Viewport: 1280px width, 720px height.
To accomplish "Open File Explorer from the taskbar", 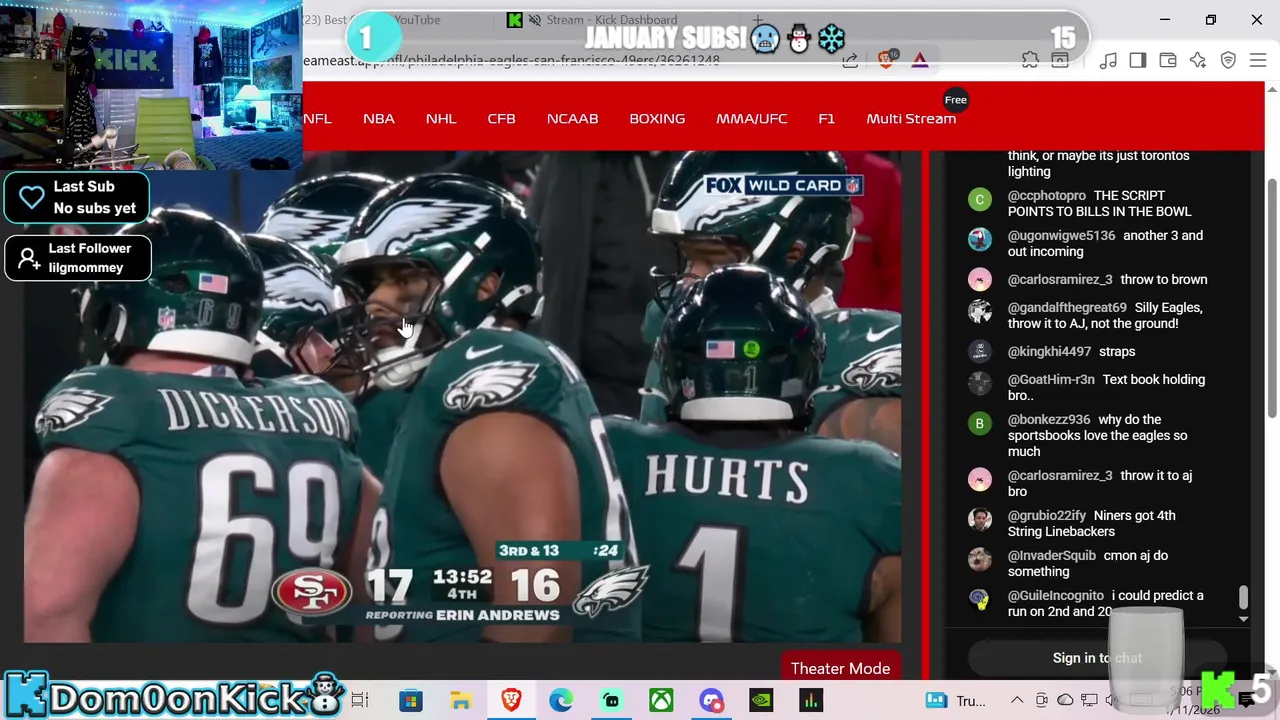I will (x=460, y=700).
